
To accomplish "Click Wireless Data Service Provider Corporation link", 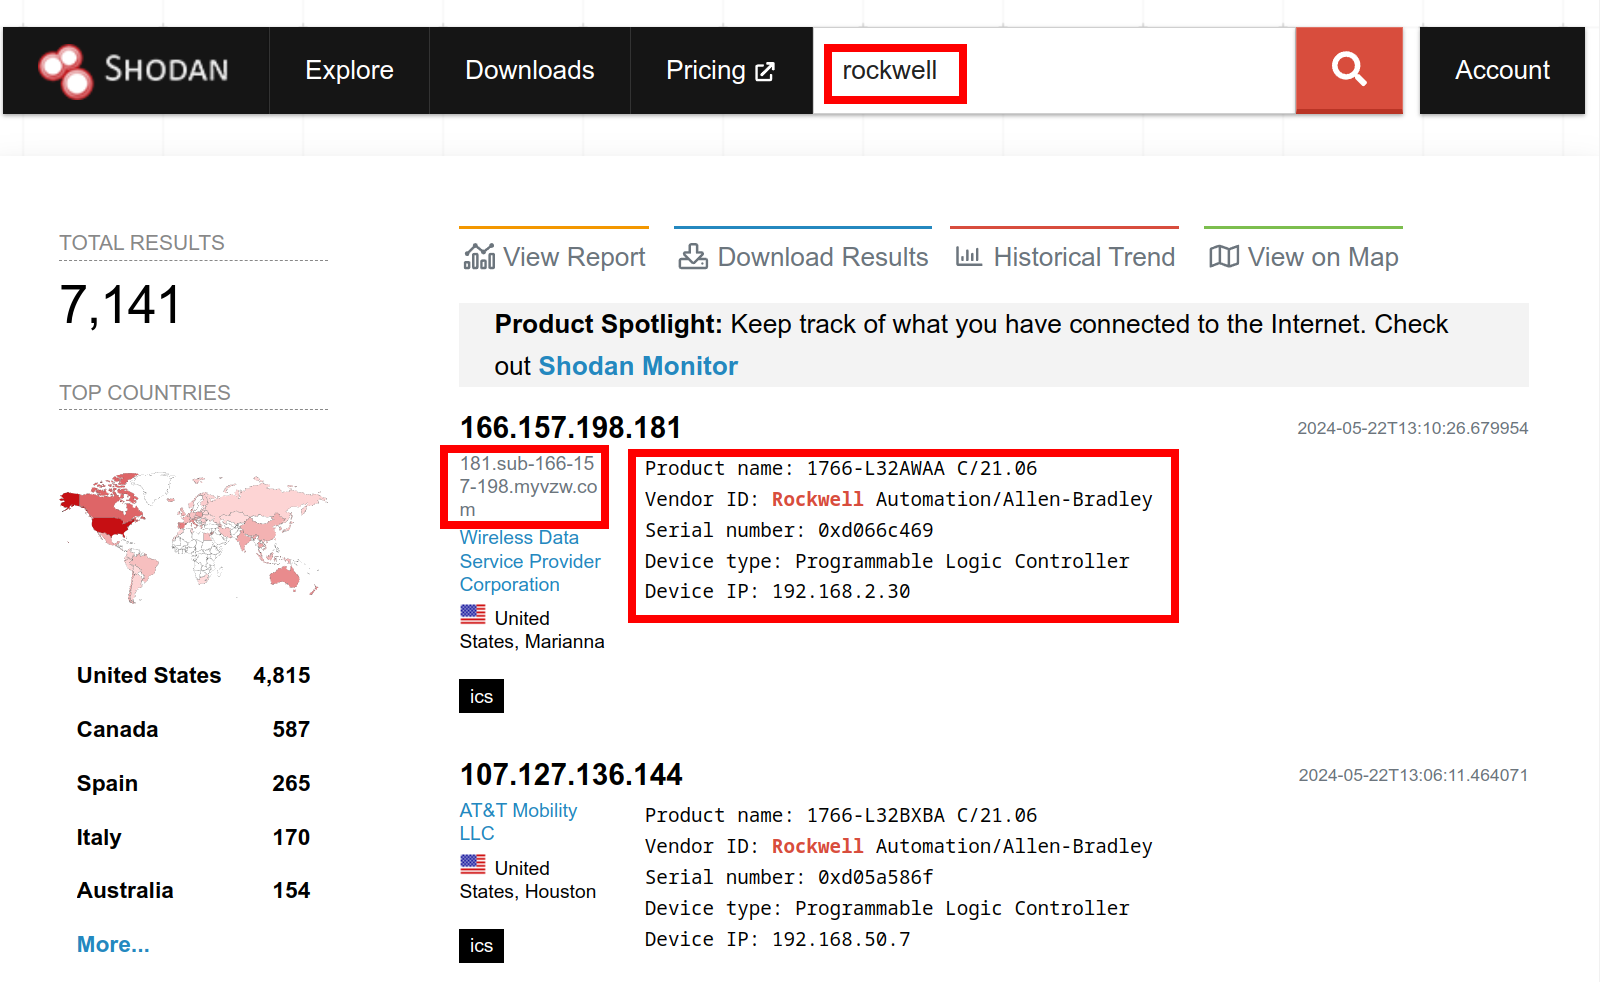I will pyautogui.click(x=529, y=561).
